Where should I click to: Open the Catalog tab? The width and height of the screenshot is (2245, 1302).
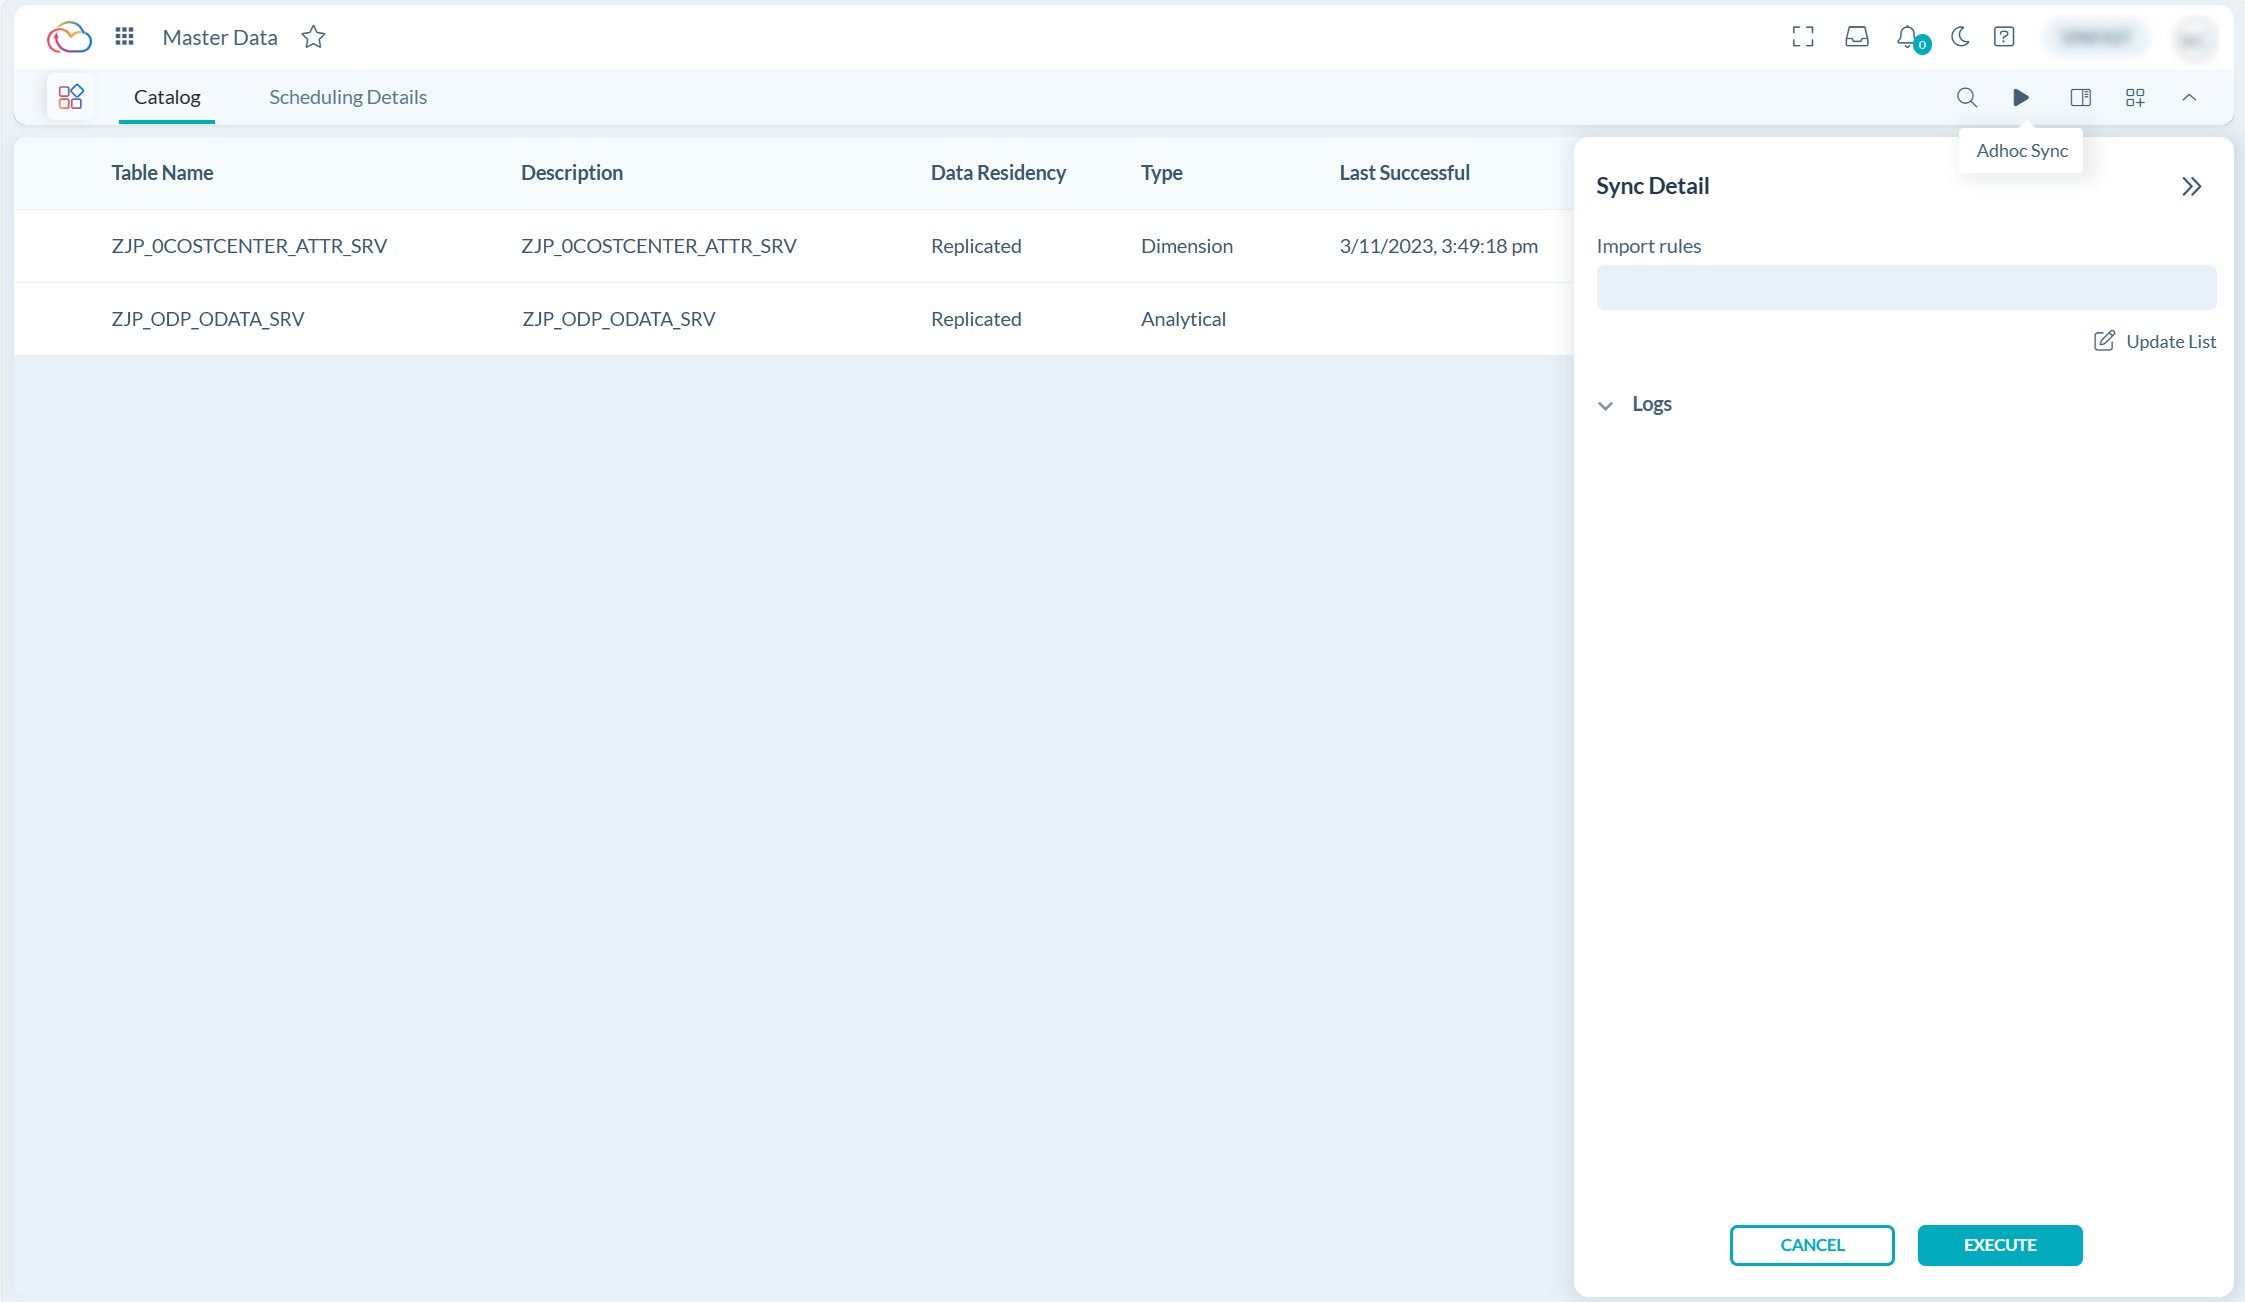tap(166, 96)
